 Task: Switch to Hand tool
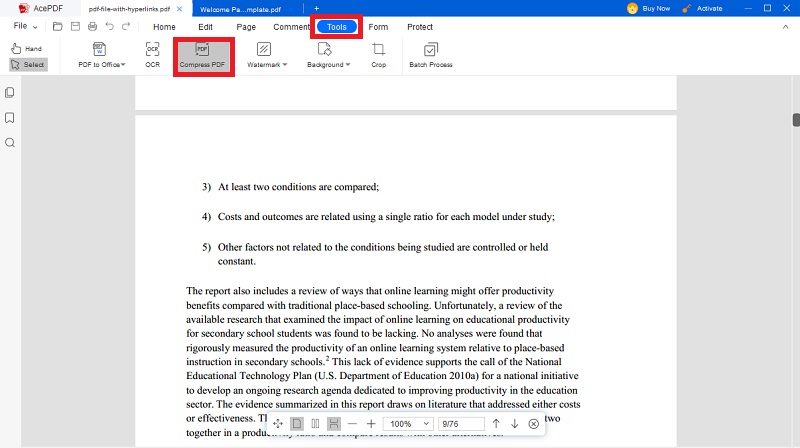(x=27, y=48)
